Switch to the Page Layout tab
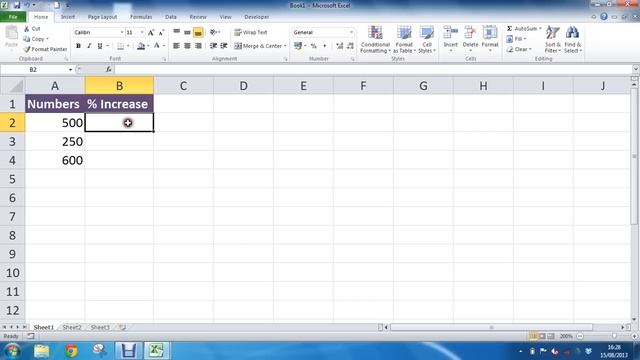The image size is (640, 360). pyautogui.click(x=102, y=17)
